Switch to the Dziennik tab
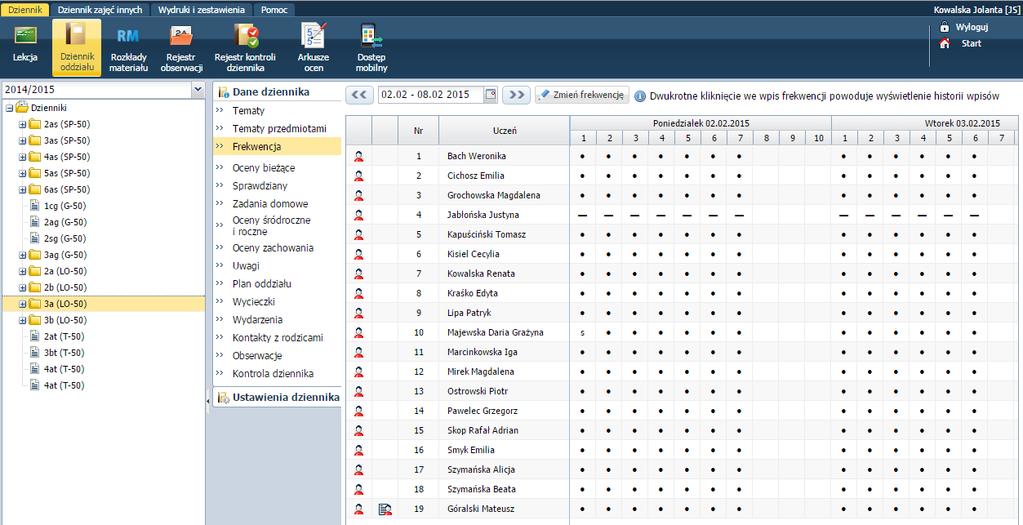The height and width of the screenshot is (525, 1023). pyautogui.click(x=25, y=10)
